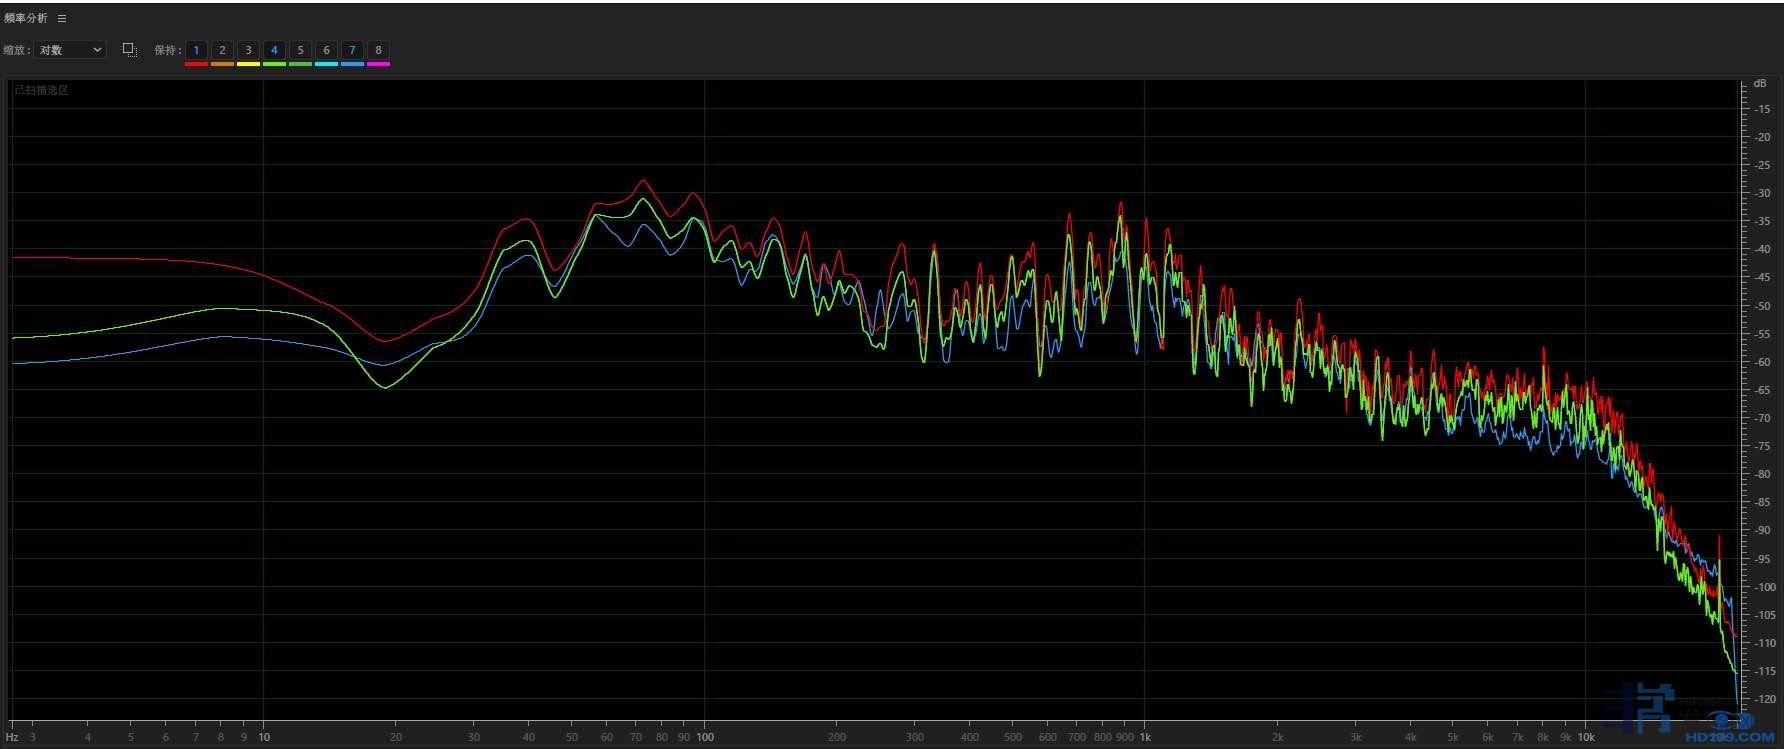1784x749 pixels.
Task: Expand the 缩放 scale dropdown showing 对数
Action: 70,50
